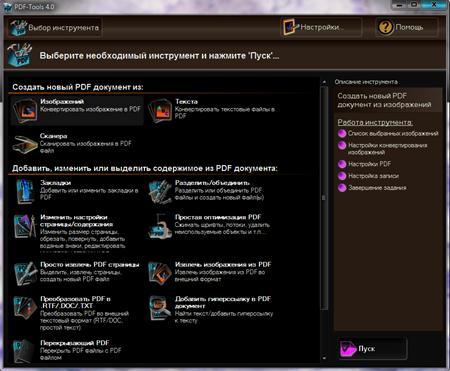
Task: Click description Сканировать изображения в PDF файл
Action: [x=86, y=147]
